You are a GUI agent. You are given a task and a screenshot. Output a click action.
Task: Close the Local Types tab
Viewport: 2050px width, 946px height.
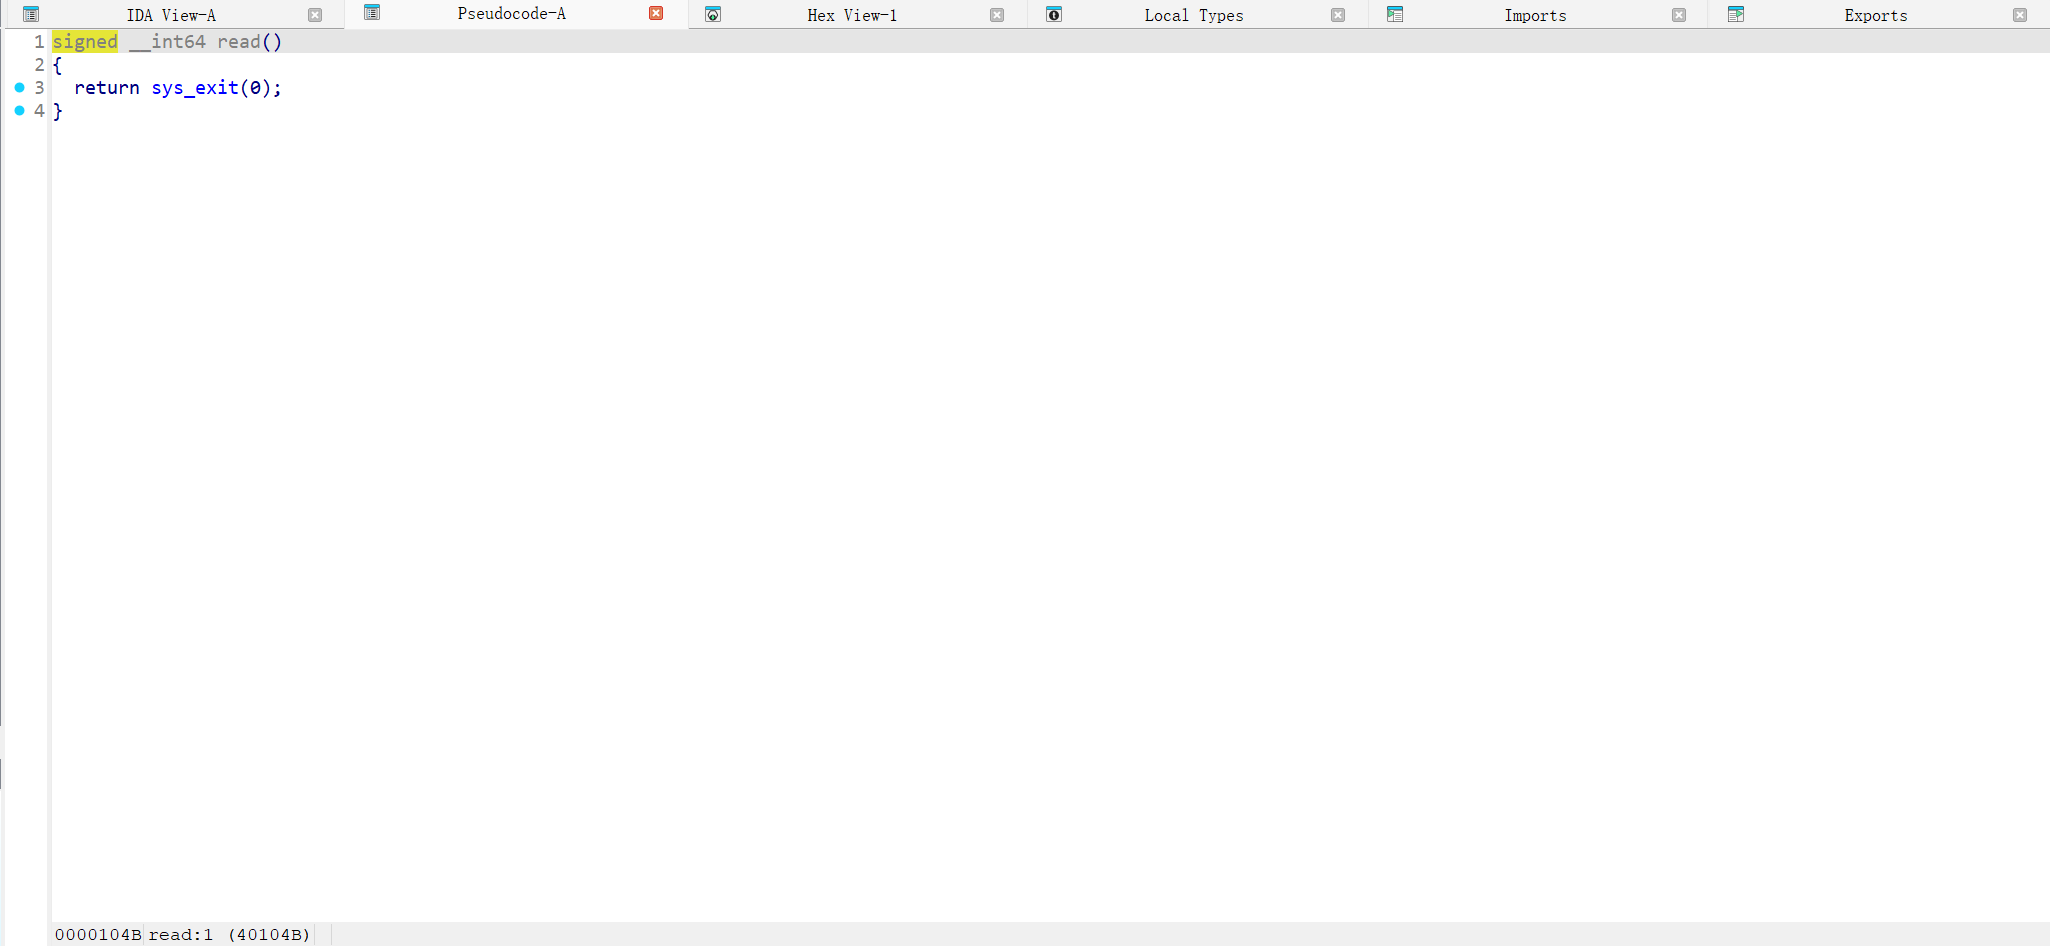(1338, 15)
